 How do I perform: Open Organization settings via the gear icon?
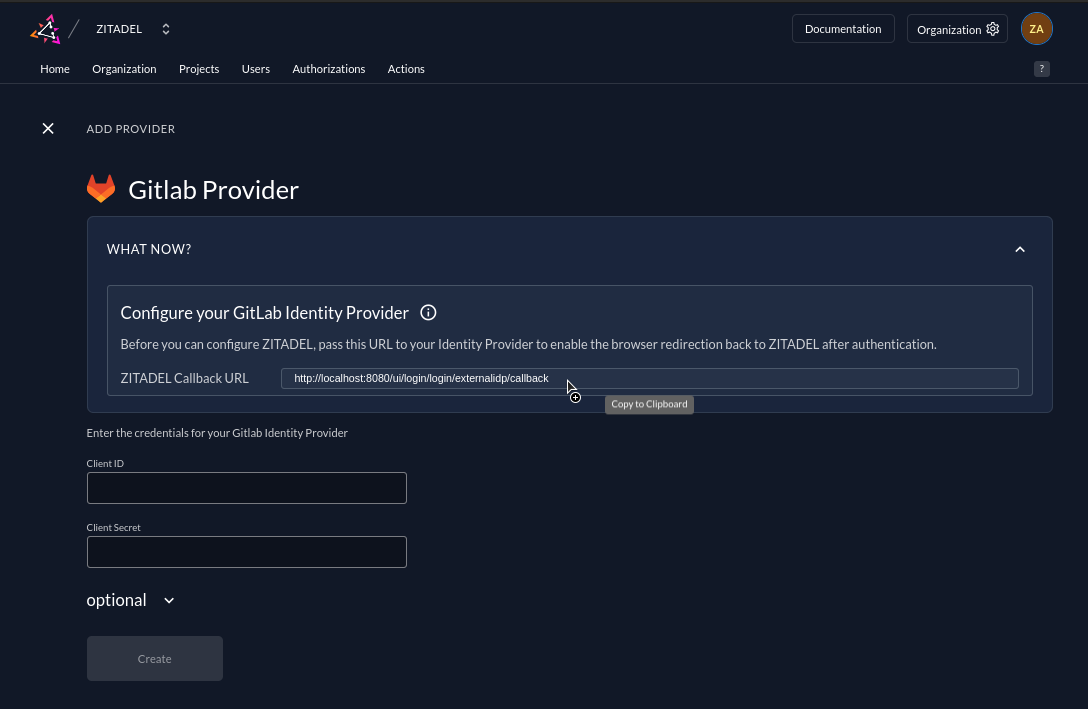point(992,29)
